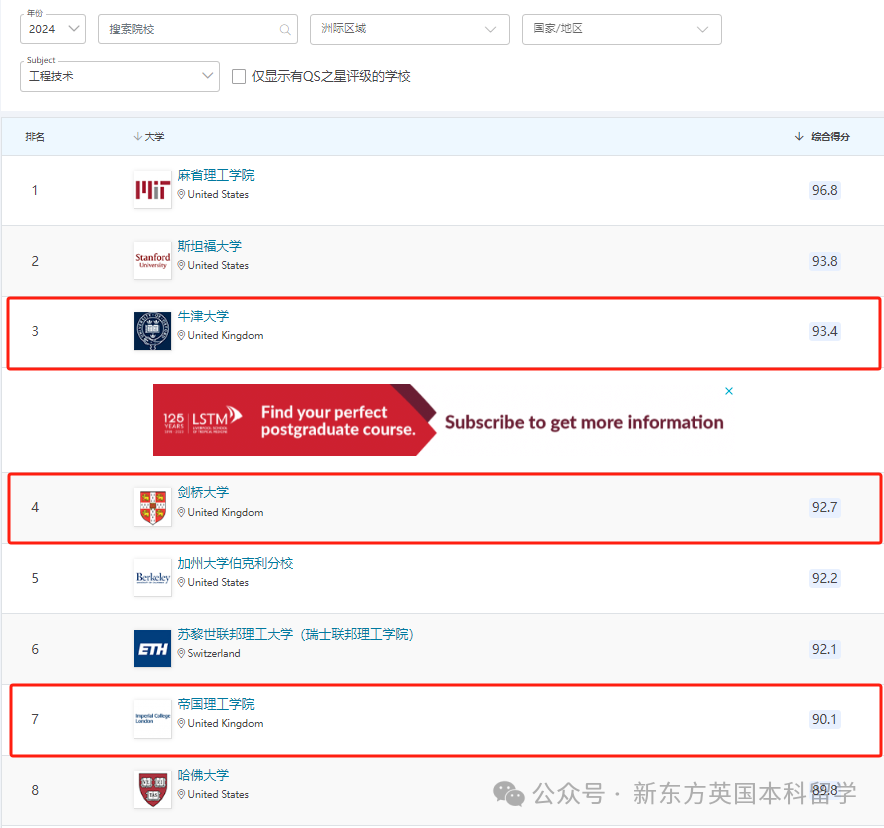Click the 93.8 score for Stanford
The image size is (884, 828).
824,261
